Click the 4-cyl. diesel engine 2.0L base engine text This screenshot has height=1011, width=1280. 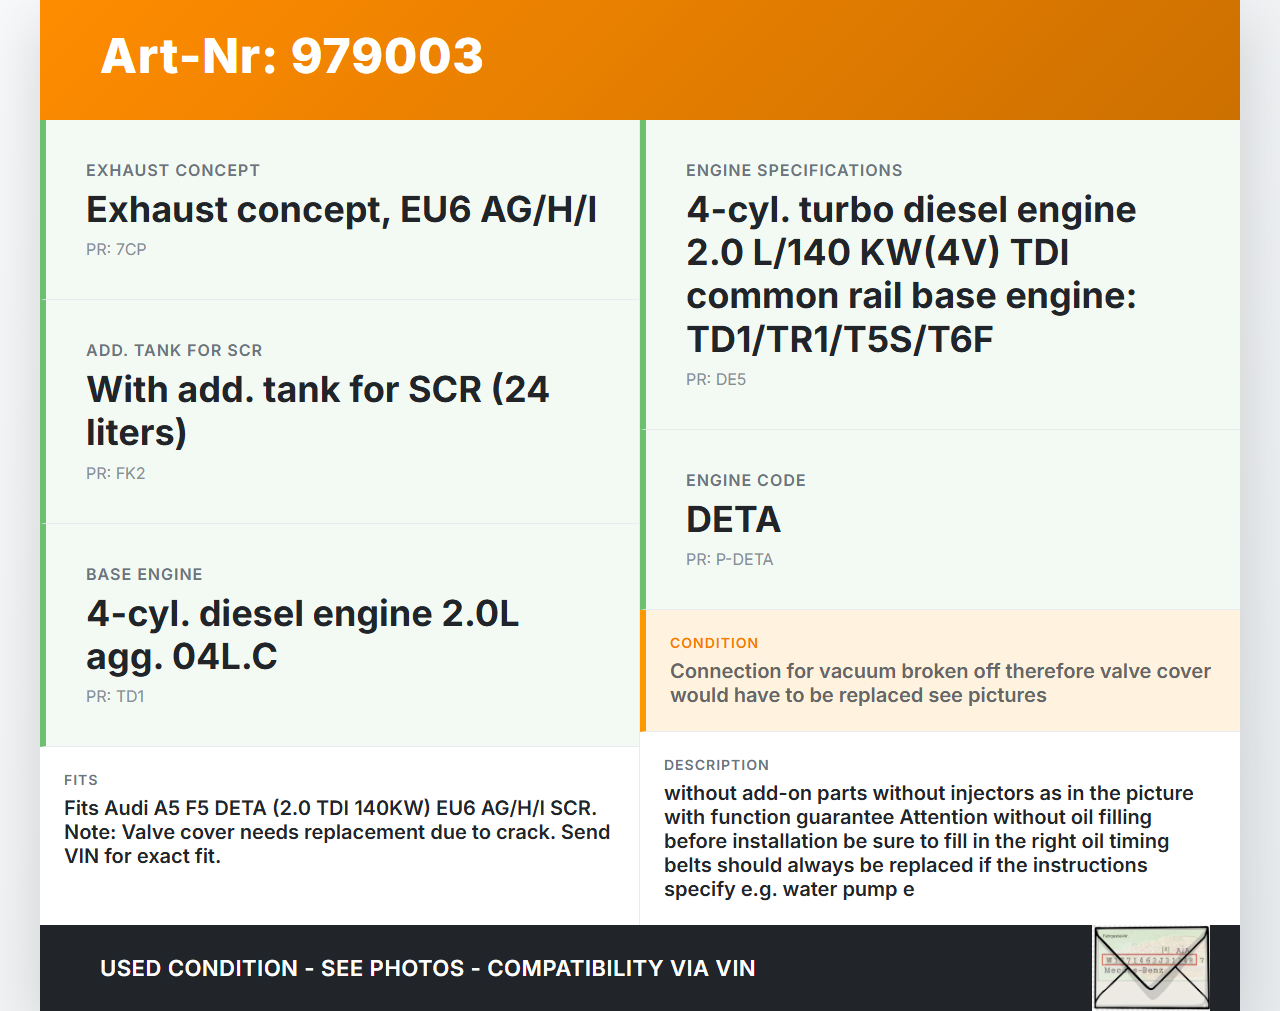coord(302,634)
